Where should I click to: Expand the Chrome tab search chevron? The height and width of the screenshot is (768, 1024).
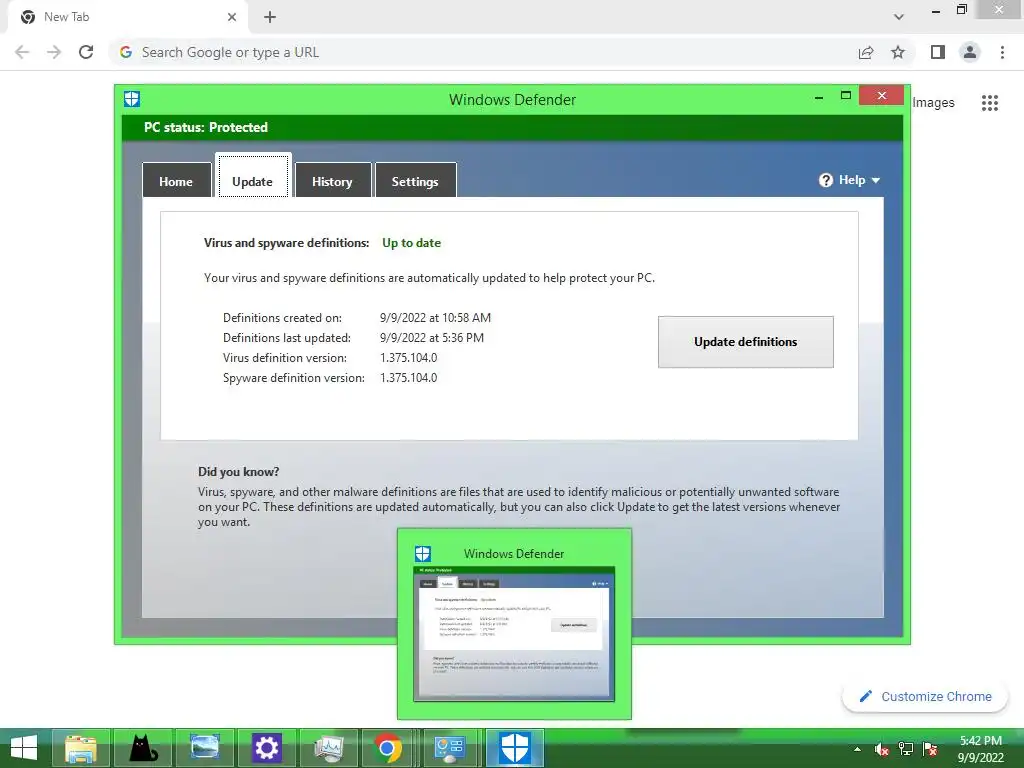point(899,17)
